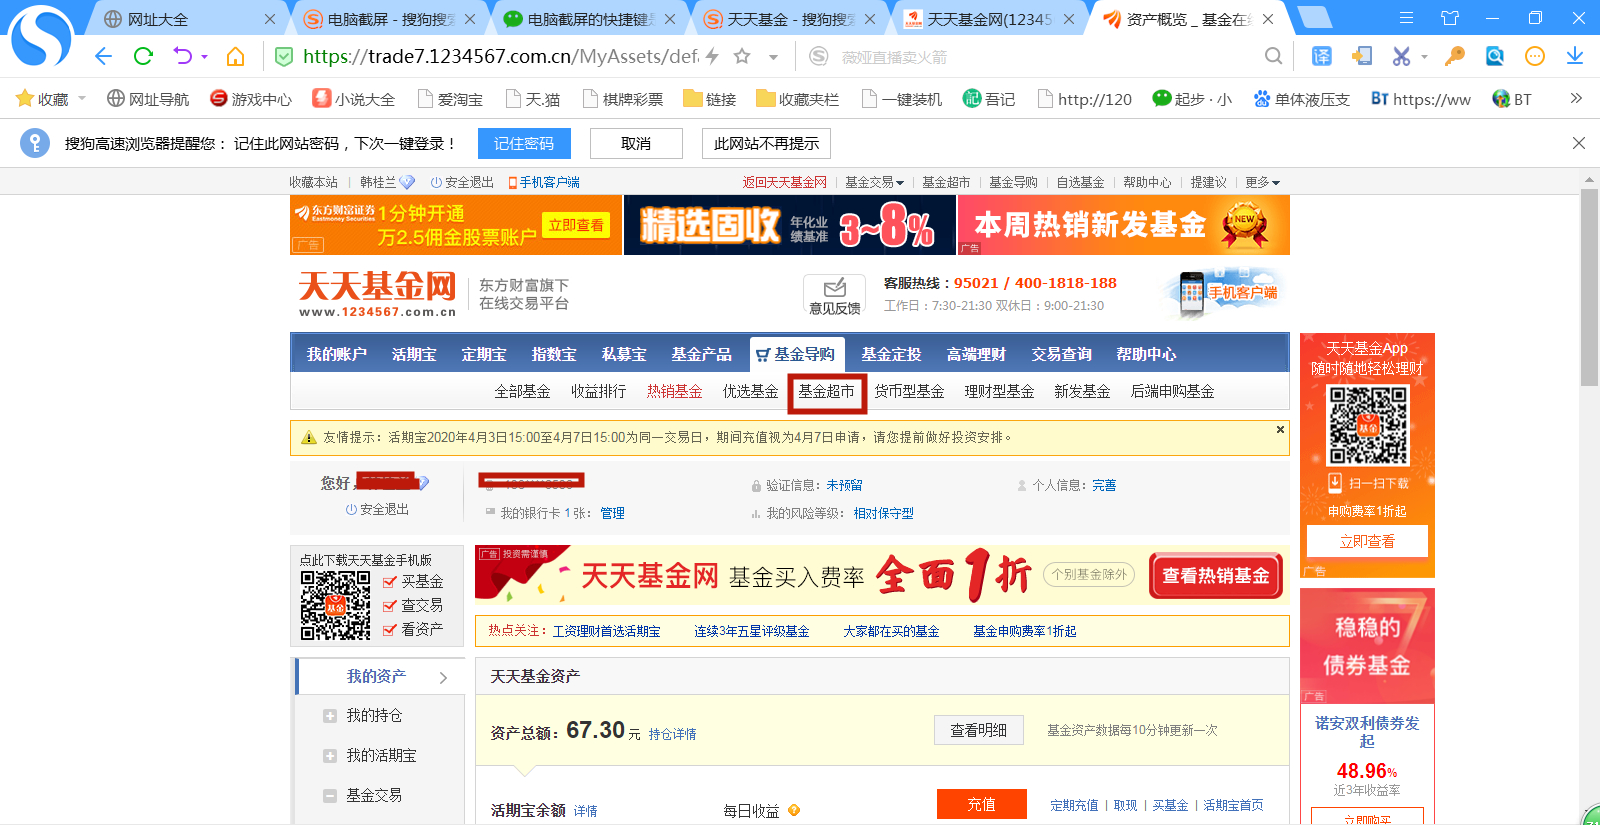This screenshot has height=825, width=1600.
Task: Open 我的账户 navigation tab
Action: point(336,354)
